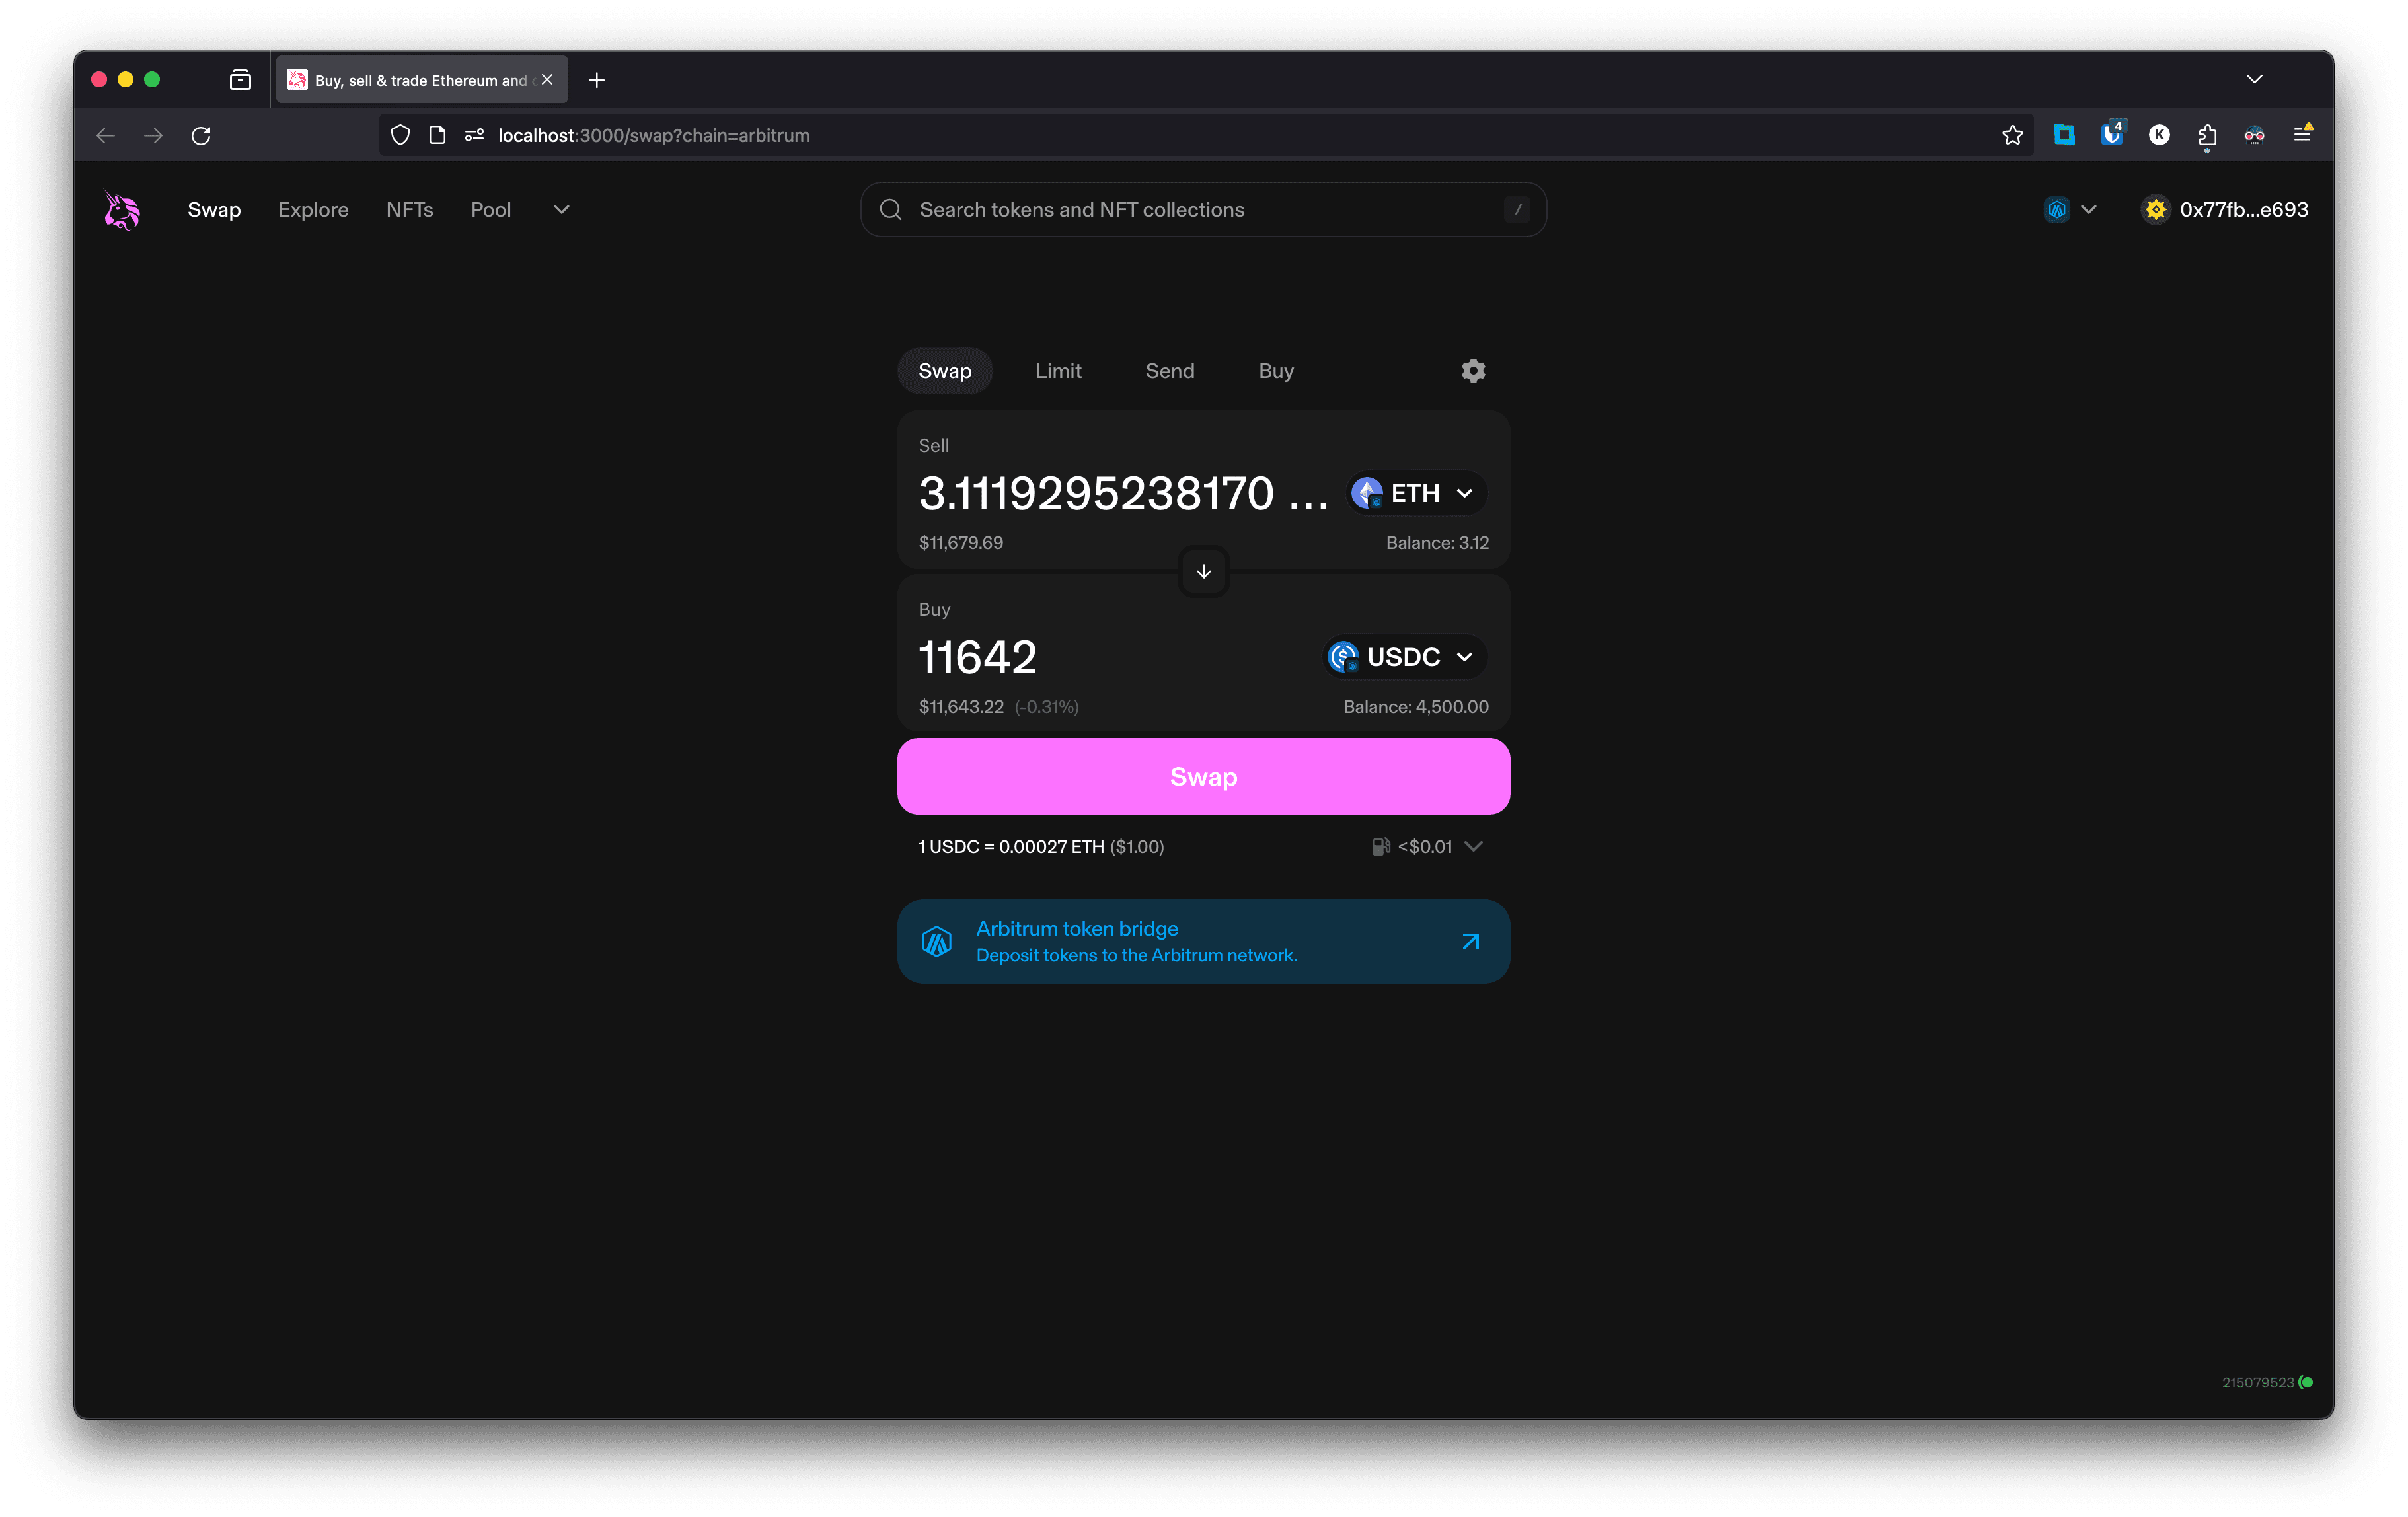Go back in browser history
2408x1517 pixels.
tap(105, 135)
